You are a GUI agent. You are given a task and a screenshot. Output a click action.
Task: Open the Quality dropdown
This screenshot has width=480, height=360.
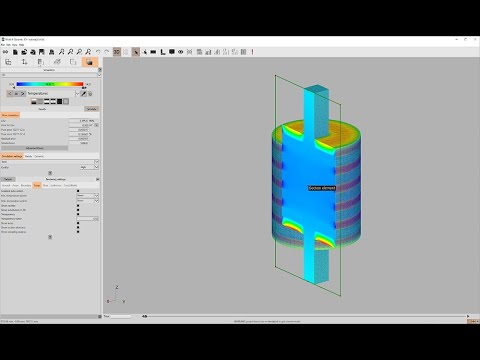click(89, 167)
